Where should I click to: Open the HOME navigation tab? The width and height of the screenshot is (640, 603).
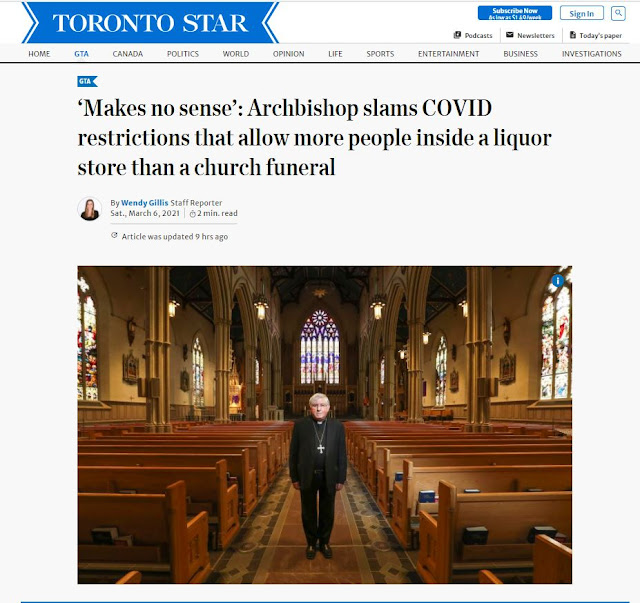point(39,54)
